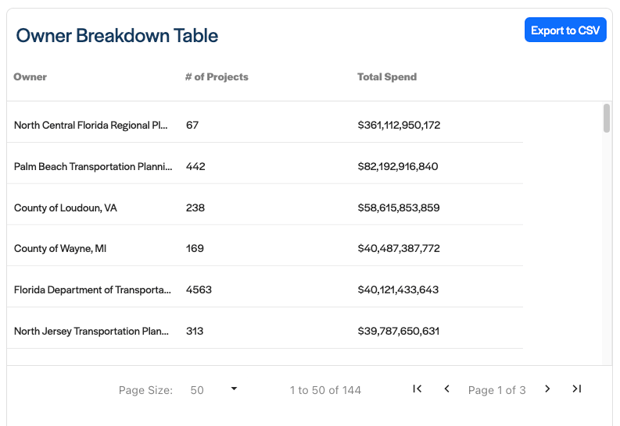This screenshot has height=426, width=620.
Task: Select the Florida Department of Transportation row
Action: coord(92,290)
